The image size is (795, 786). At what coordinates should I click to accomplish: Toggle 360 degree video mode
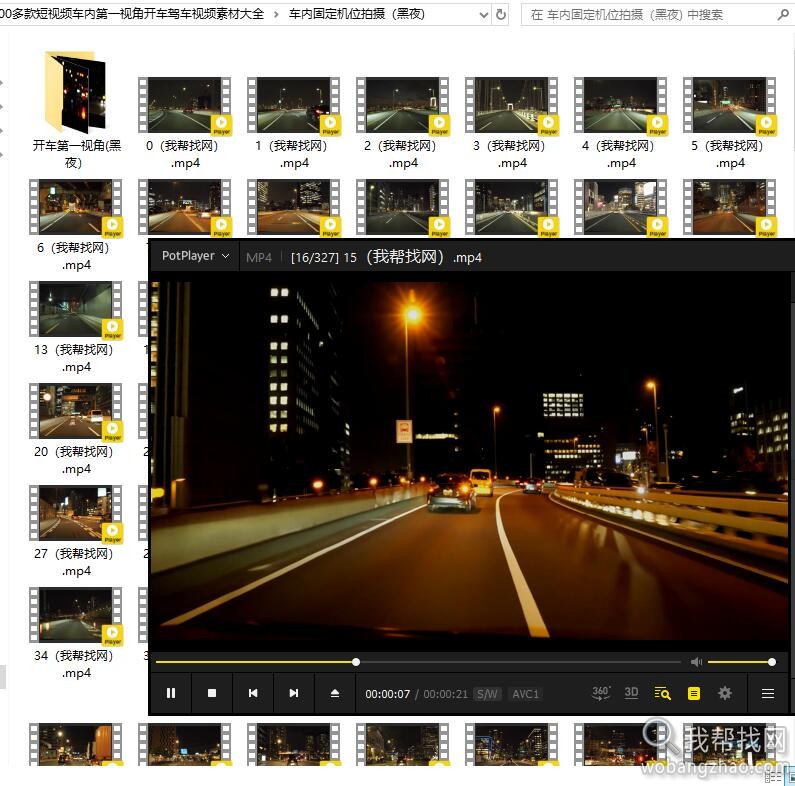[601, 693]
